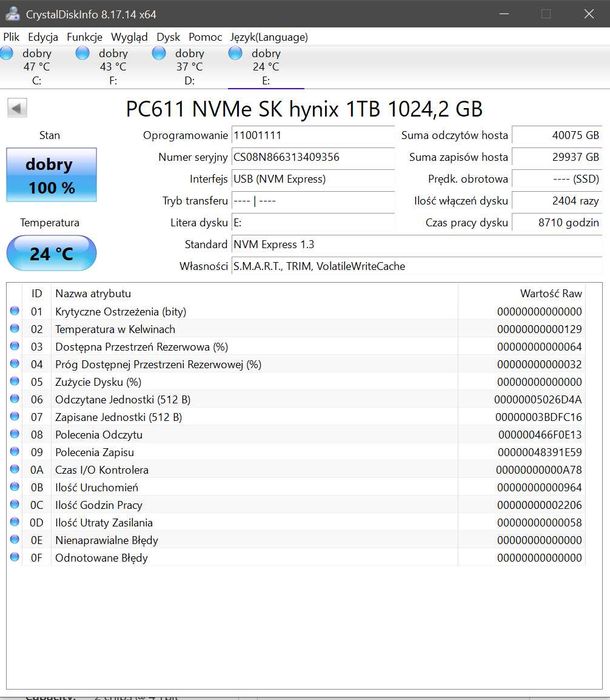Select the Temperatura w Kelwinach row
610x700 pixels.
point(296,329)
